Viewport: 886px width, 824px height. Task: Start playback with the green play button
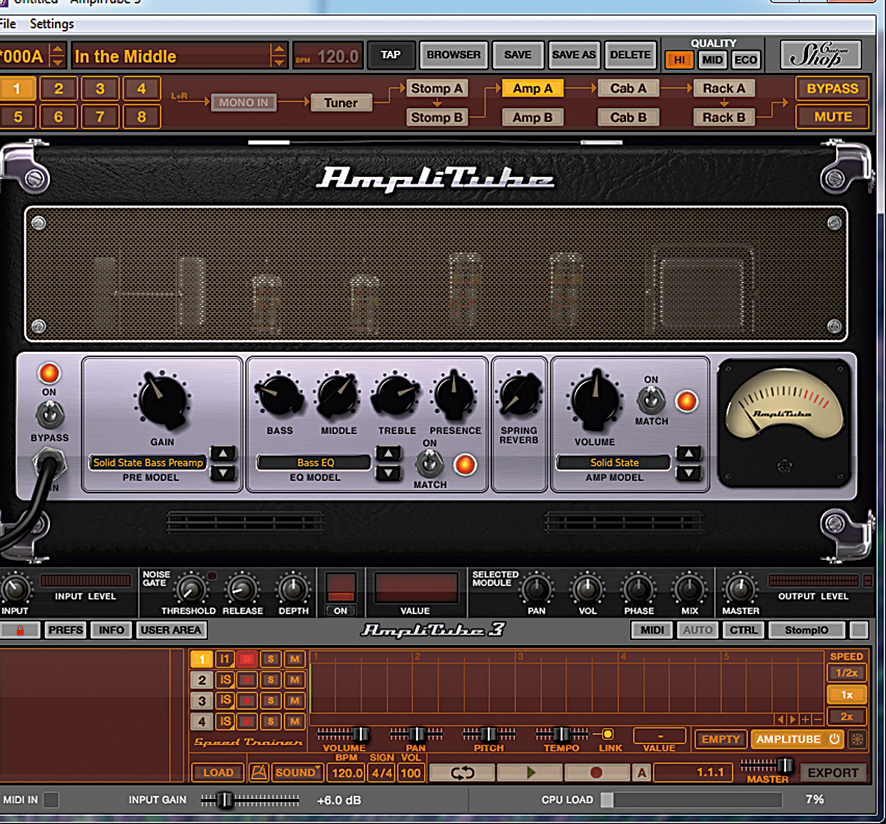click(530, 773)
